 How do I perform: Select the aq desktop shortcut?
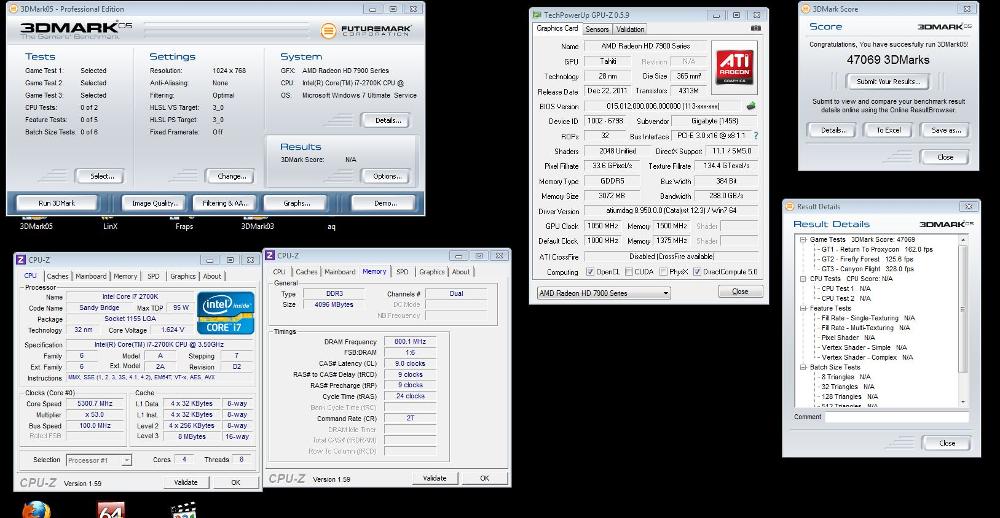pos(332,226)
